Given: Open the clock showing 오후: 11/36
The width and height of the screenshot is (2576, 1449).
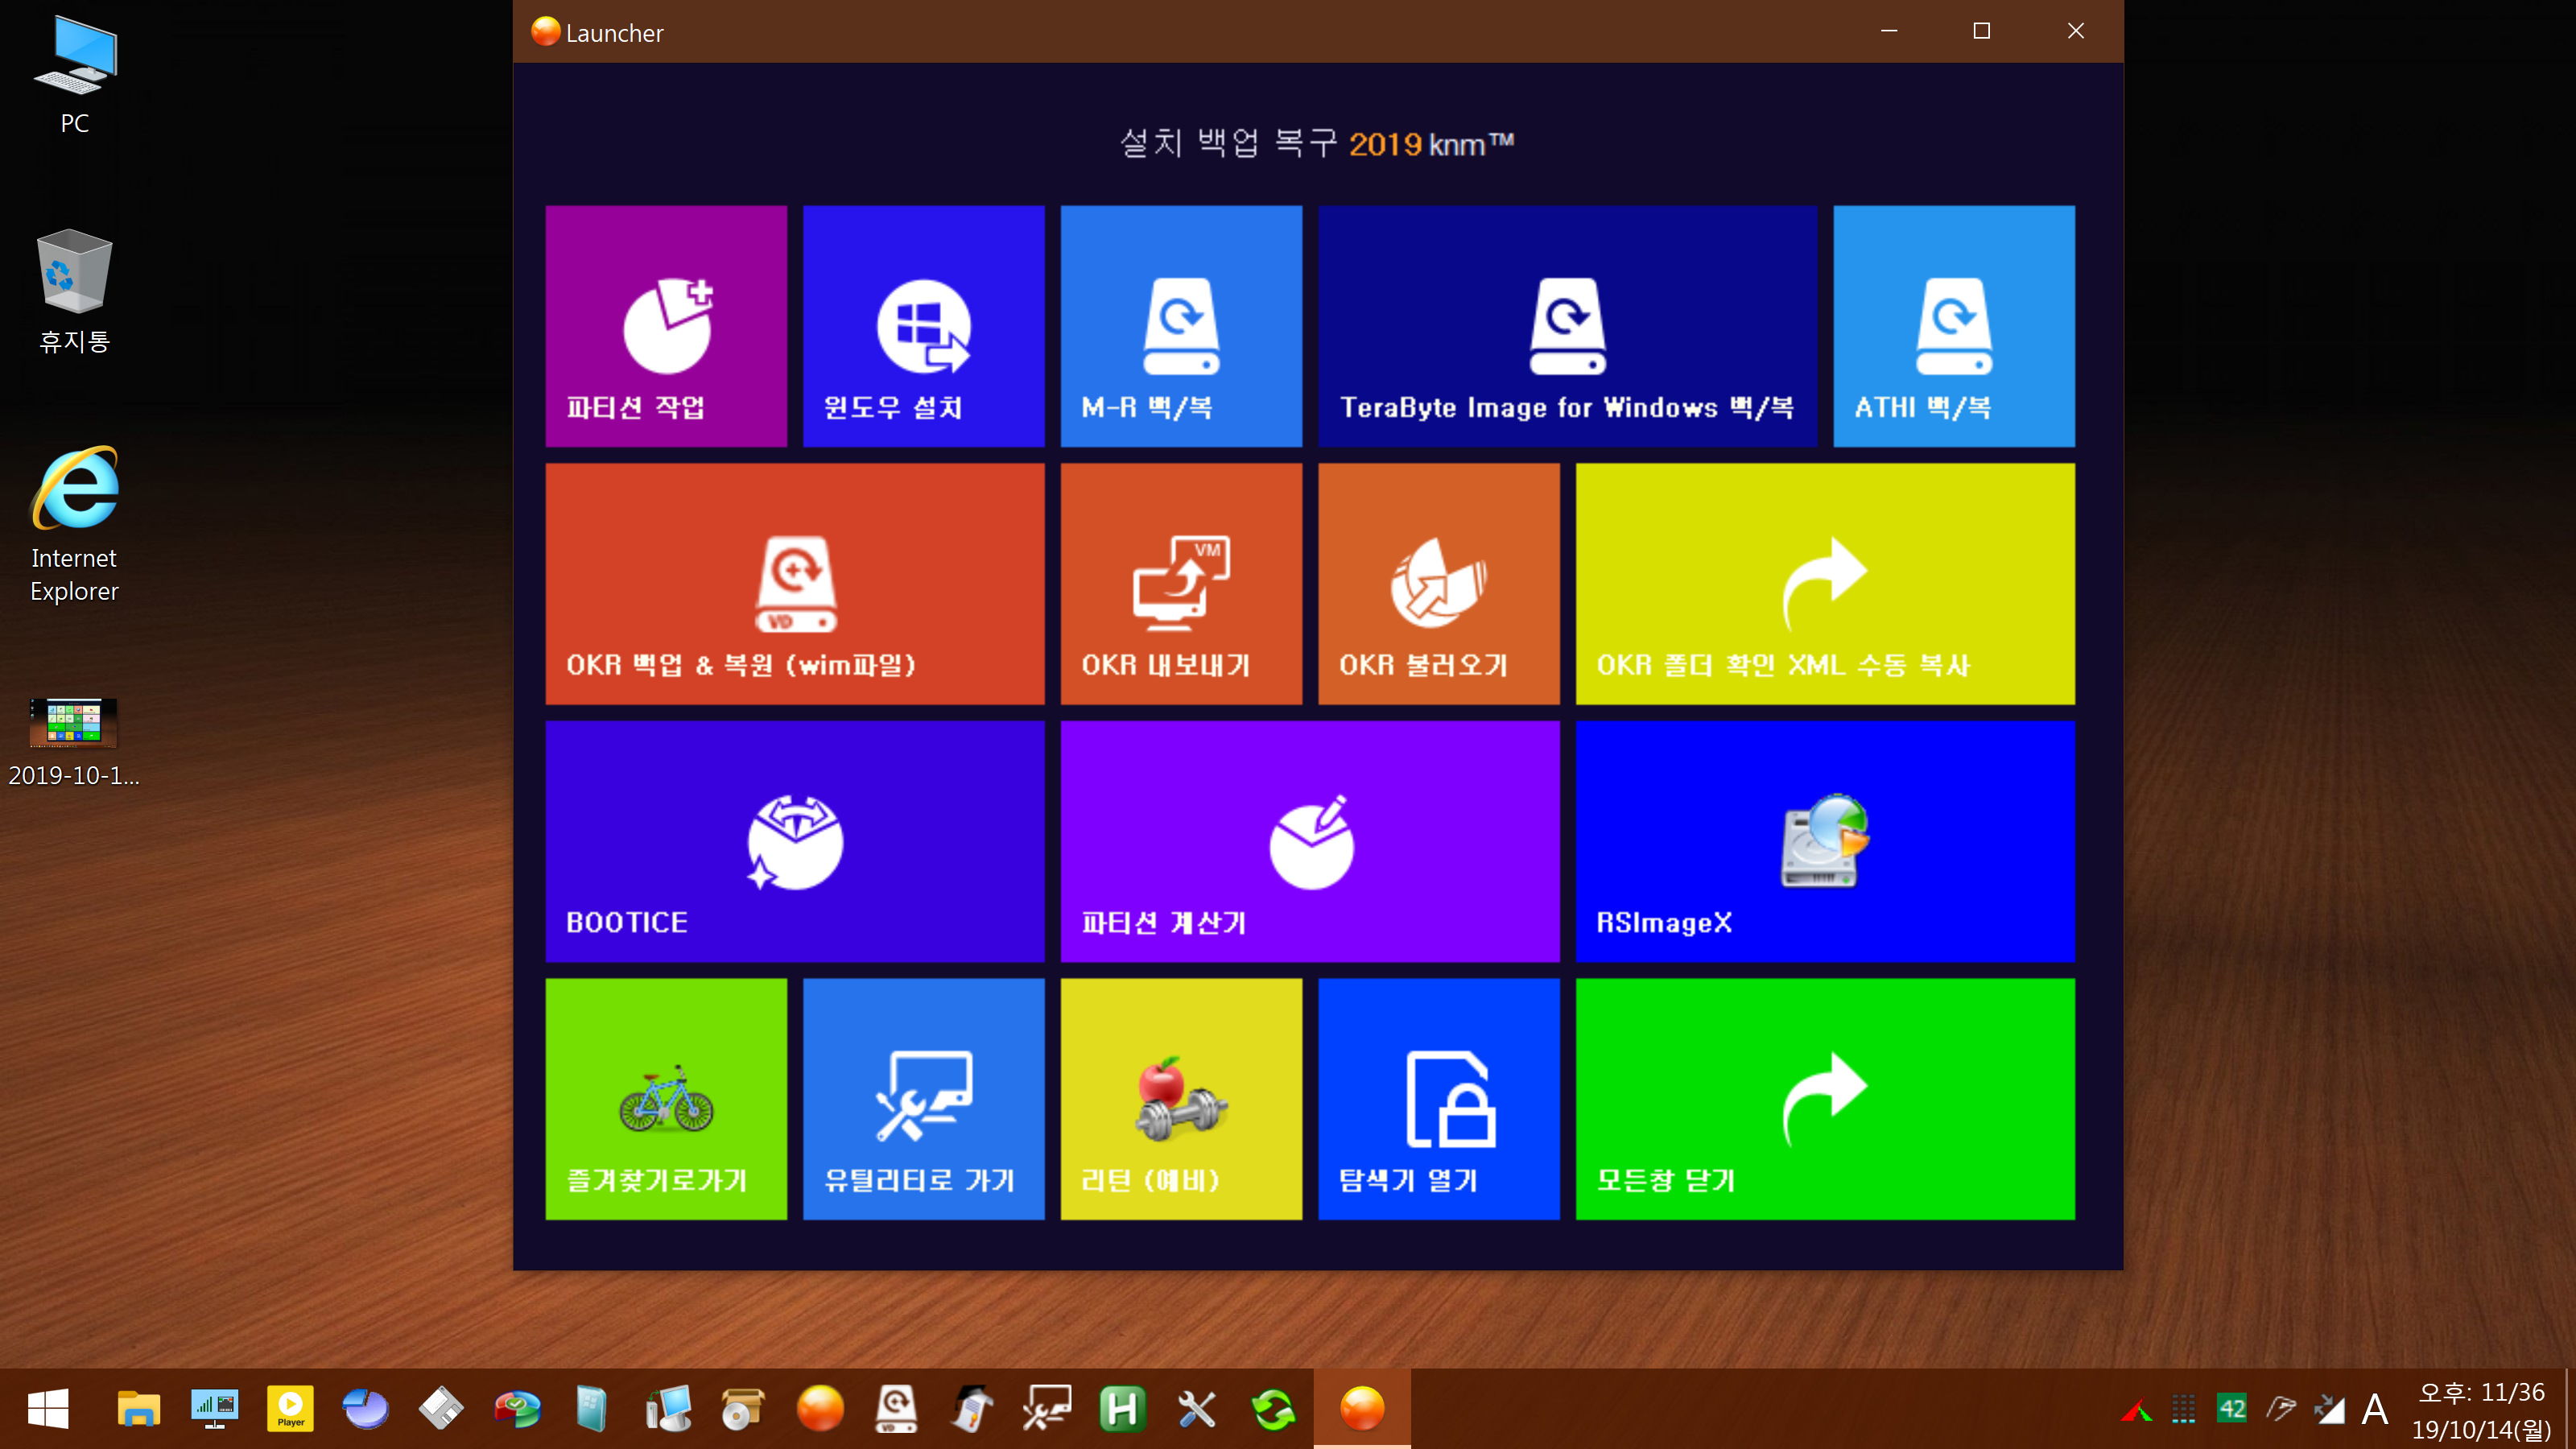Looking at the screenshot, I should click(2482, 1410).
